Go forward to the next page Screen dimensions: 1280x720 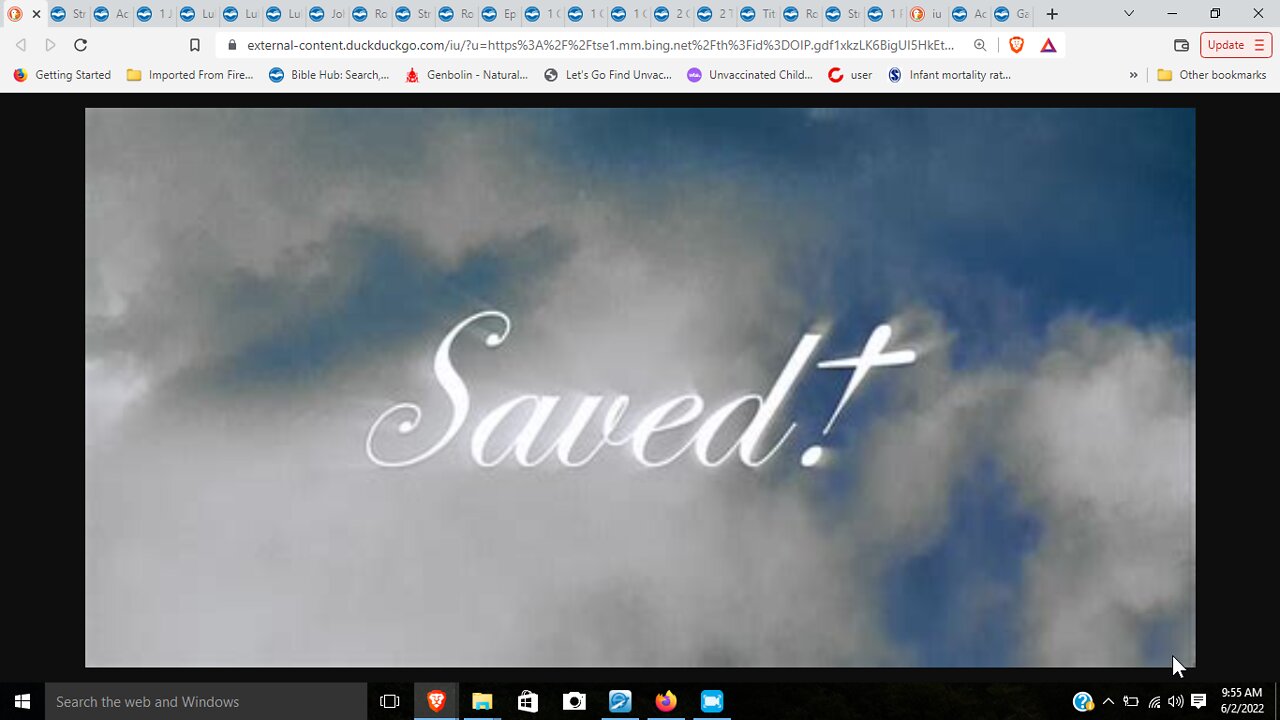point(50,45)
